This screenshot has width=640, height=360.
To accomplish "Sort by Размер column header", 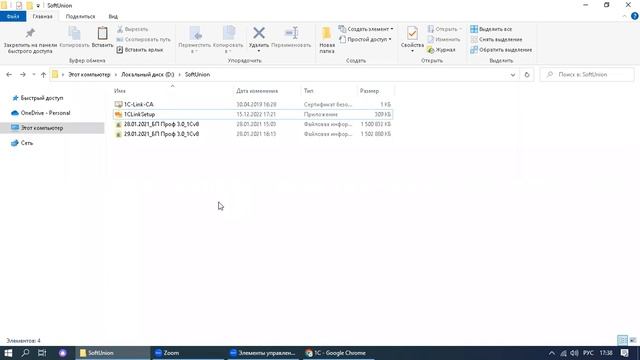I will click(369, 91).
